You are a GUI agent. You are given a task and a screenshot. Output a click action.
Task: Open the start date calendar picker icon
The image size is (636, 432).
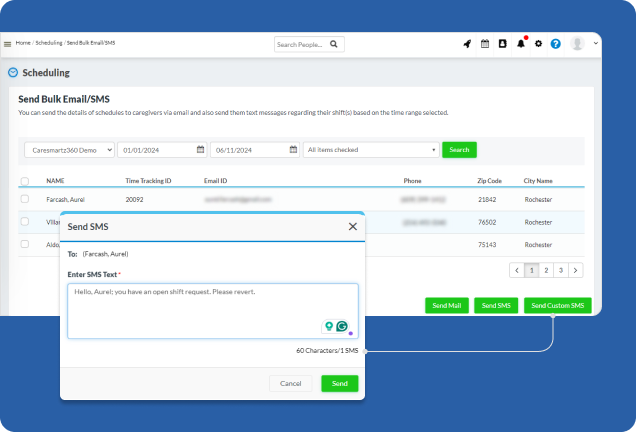pyautogui.click(x=201, y=150)
